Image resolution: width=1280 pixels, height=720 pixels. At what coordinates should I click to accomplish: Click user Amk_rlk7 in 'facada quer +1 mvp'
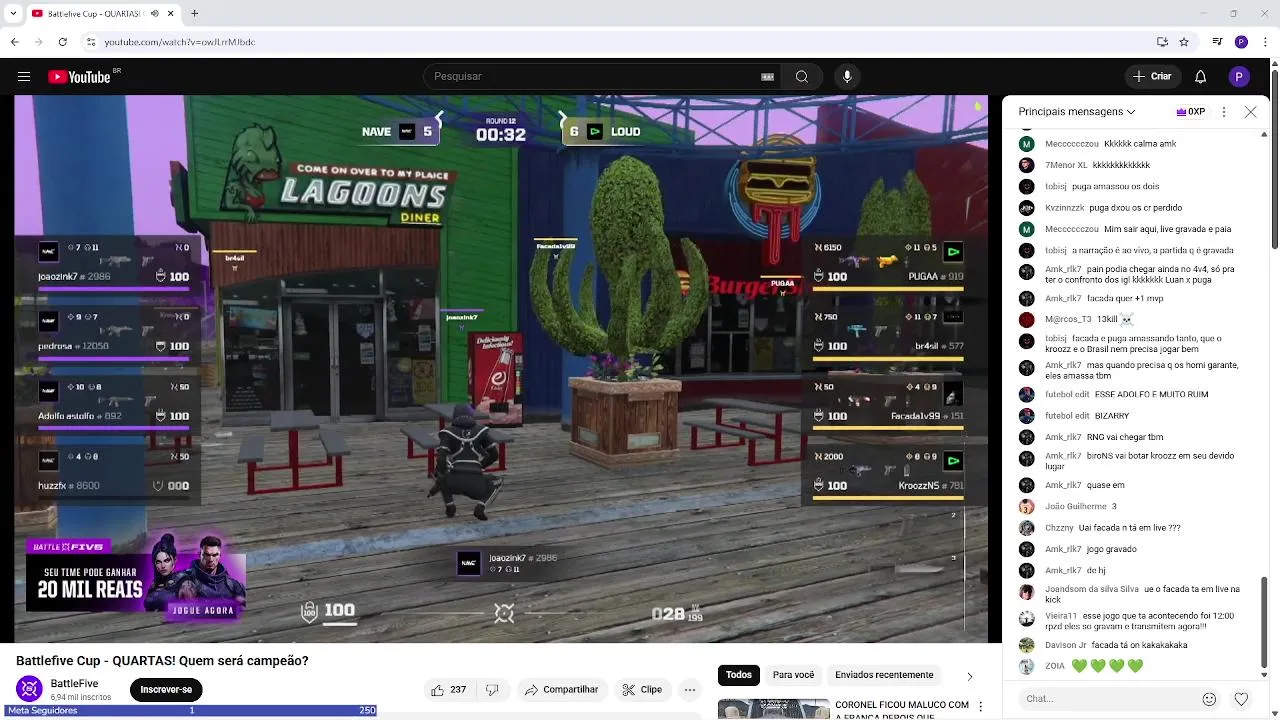point(1063,298)
